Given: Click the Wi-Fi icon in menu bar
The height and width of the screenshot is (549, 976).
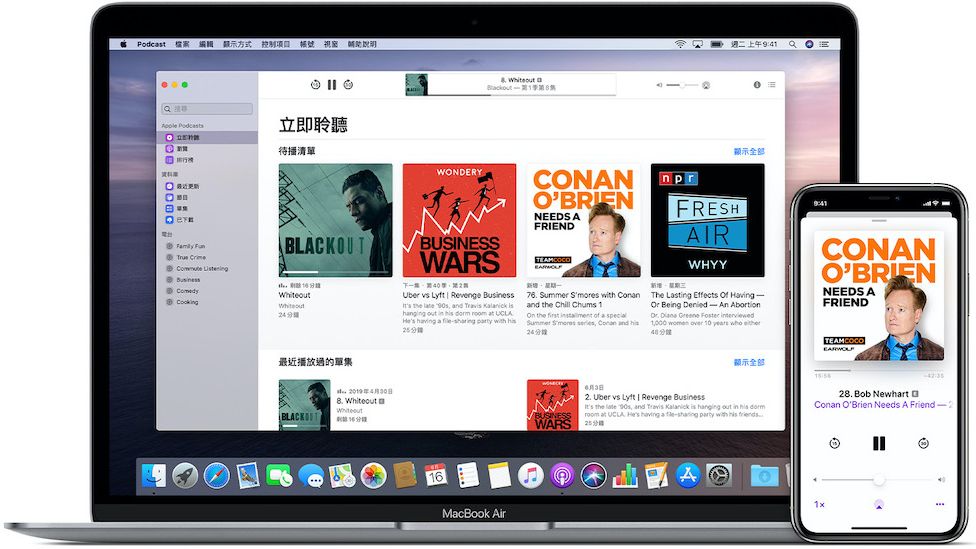Looking at the screenshot, I should [680, 44].
